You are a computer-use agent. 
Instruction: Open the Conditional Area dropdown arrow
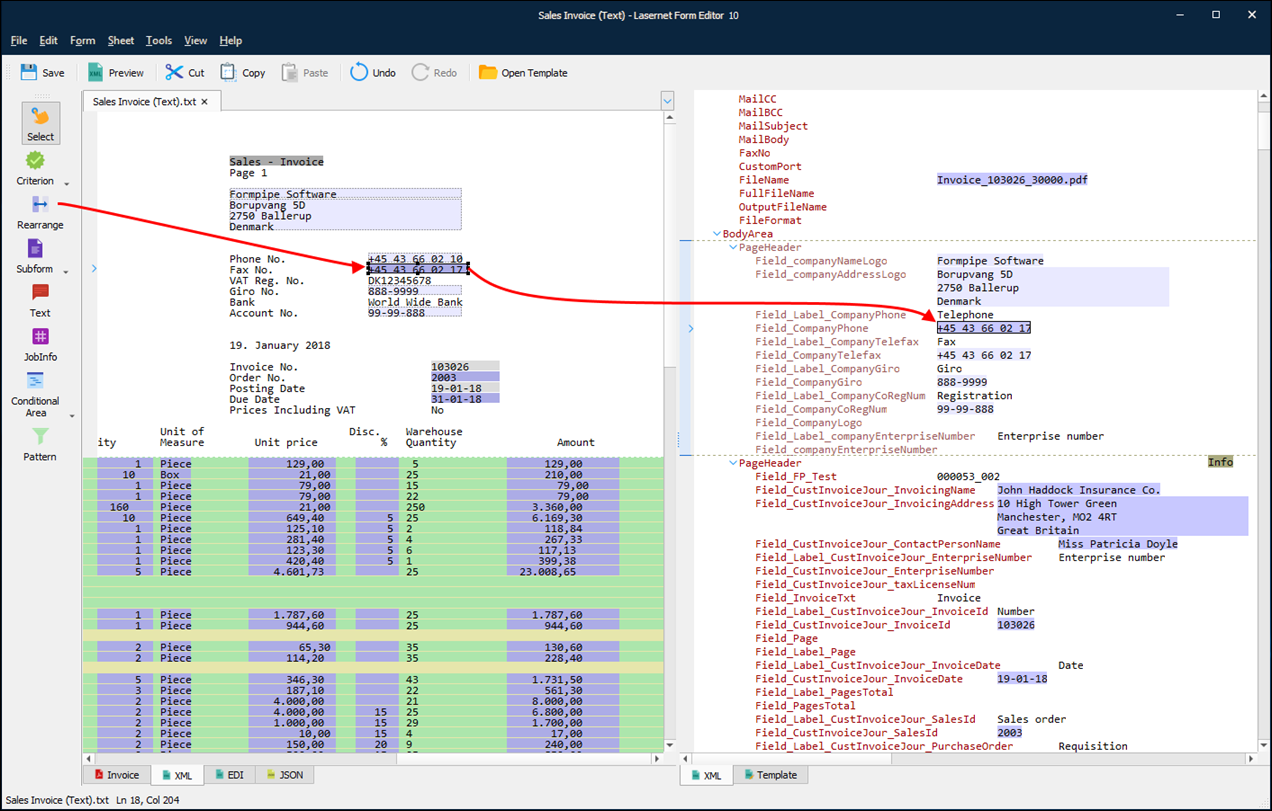[x=72, y=416]
